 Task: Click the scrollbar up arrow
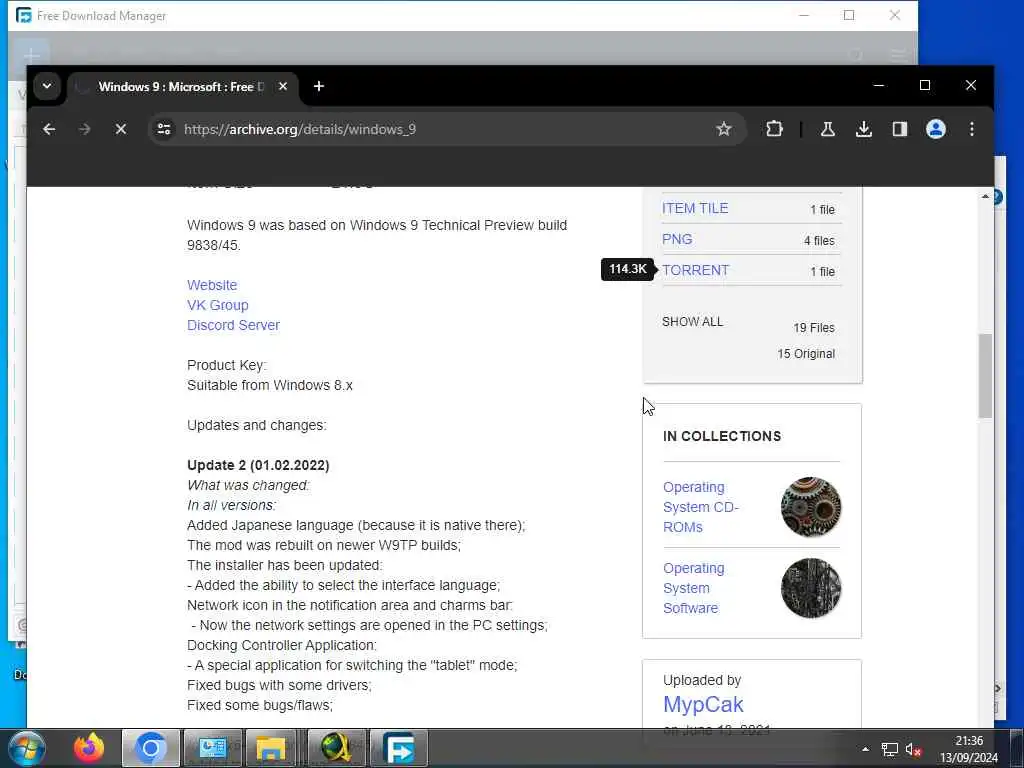(x=985, y=196)
